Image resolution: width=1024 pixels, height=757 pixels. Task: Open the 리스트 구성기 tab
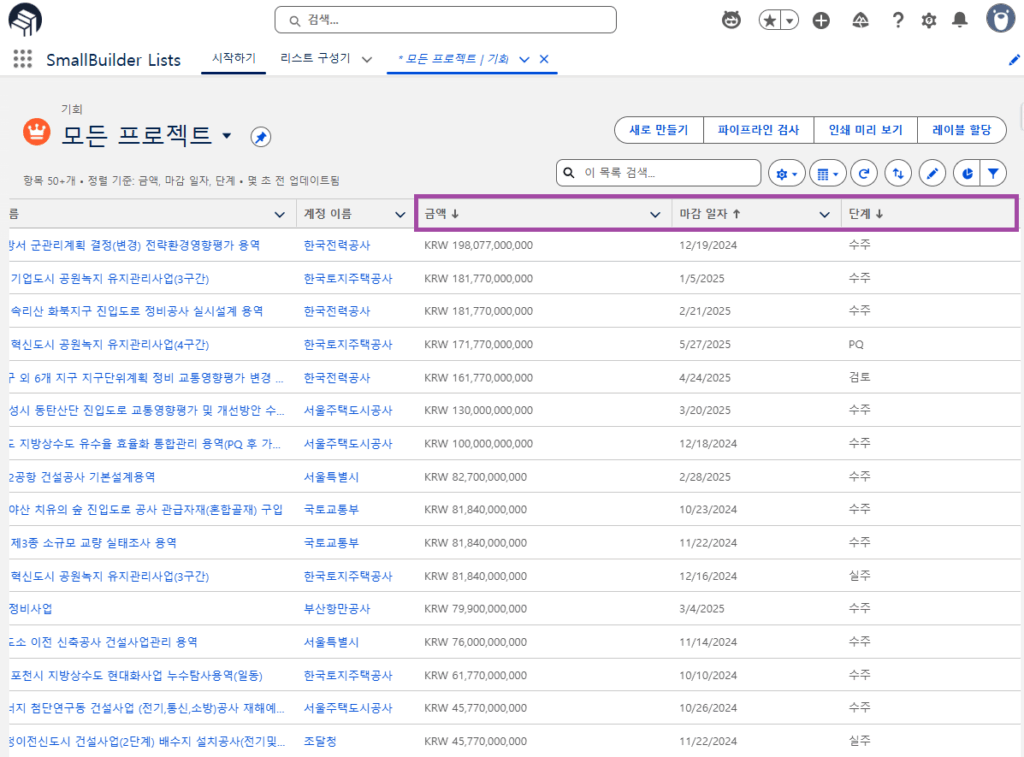[315, 58]
